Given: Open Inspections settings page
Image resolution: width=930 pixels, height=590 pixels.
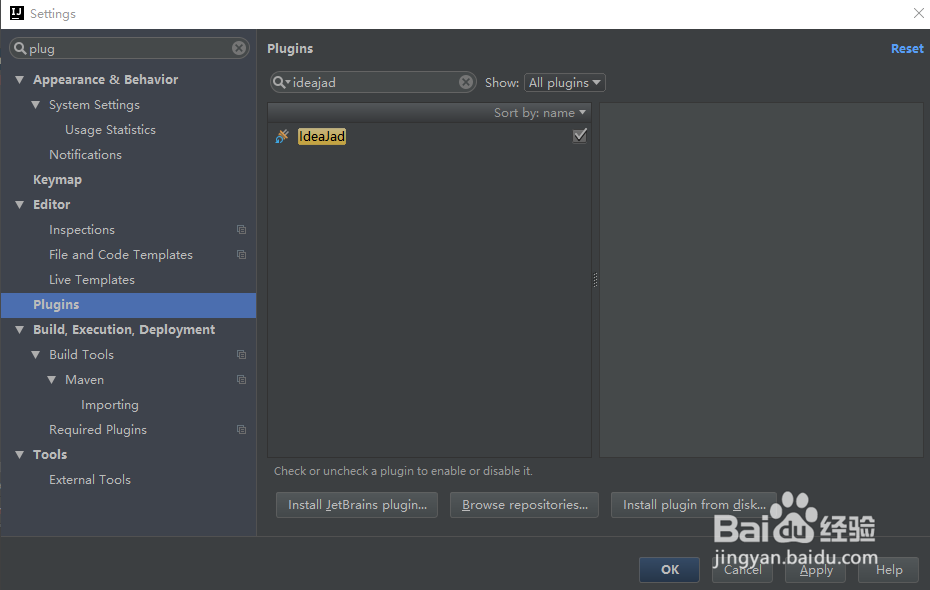Looking at the screenshot, I should tap(82, 229).
